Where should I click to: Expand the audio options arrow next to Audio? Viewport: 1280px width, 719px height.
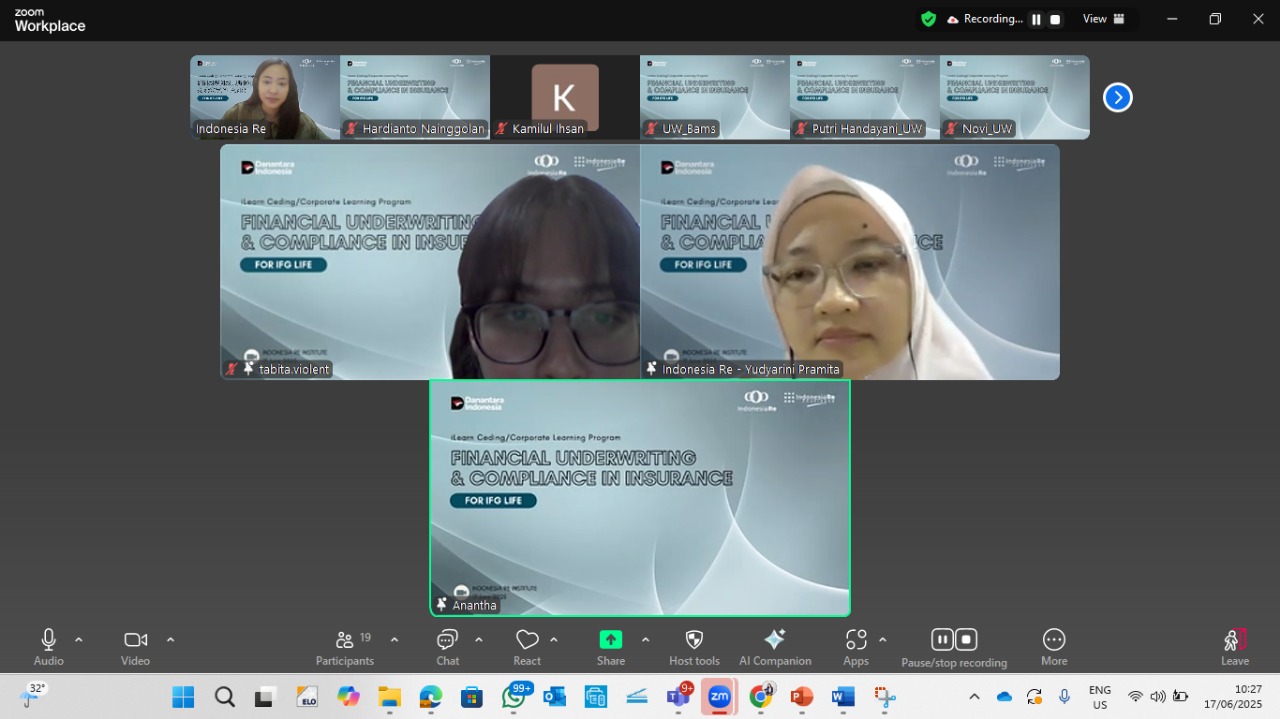click(x=79, y=639)
